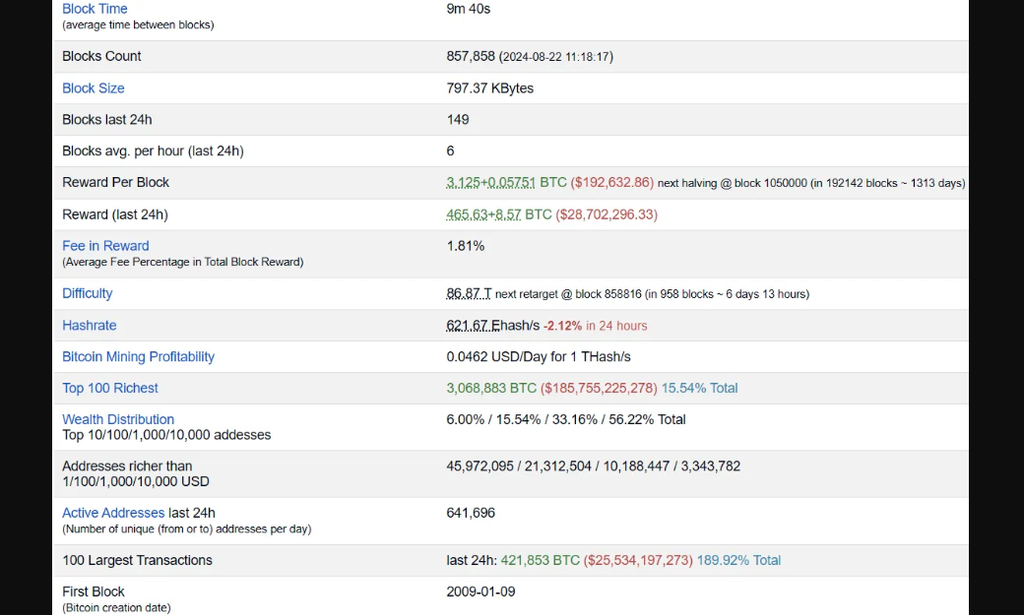Image resolution: width=1024 pixels, height=615 pixels.
Task: Click the 465.63+8.57 reward last 24h value
Action: click(x=484, y=215)
